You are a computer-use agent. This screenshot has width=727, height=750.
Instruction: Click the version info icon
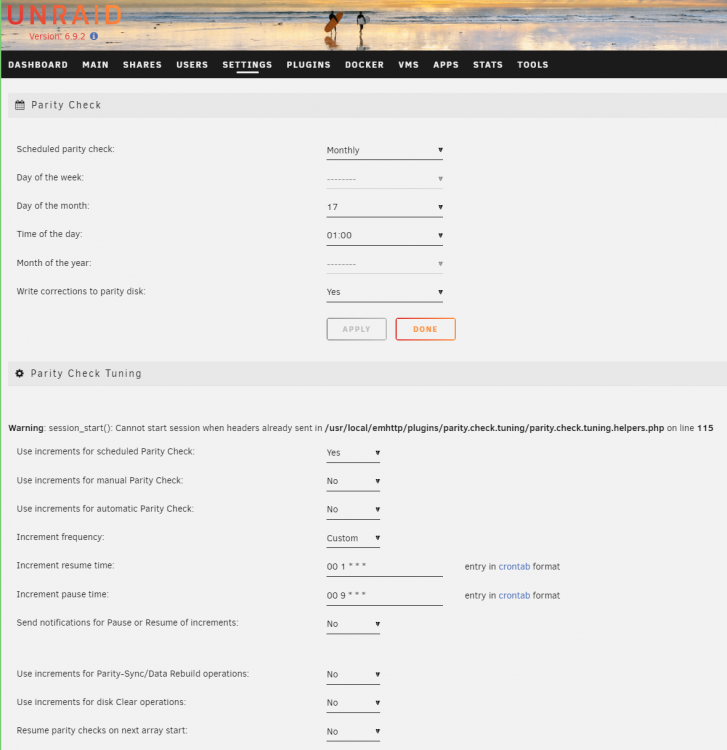coord(94,36)
